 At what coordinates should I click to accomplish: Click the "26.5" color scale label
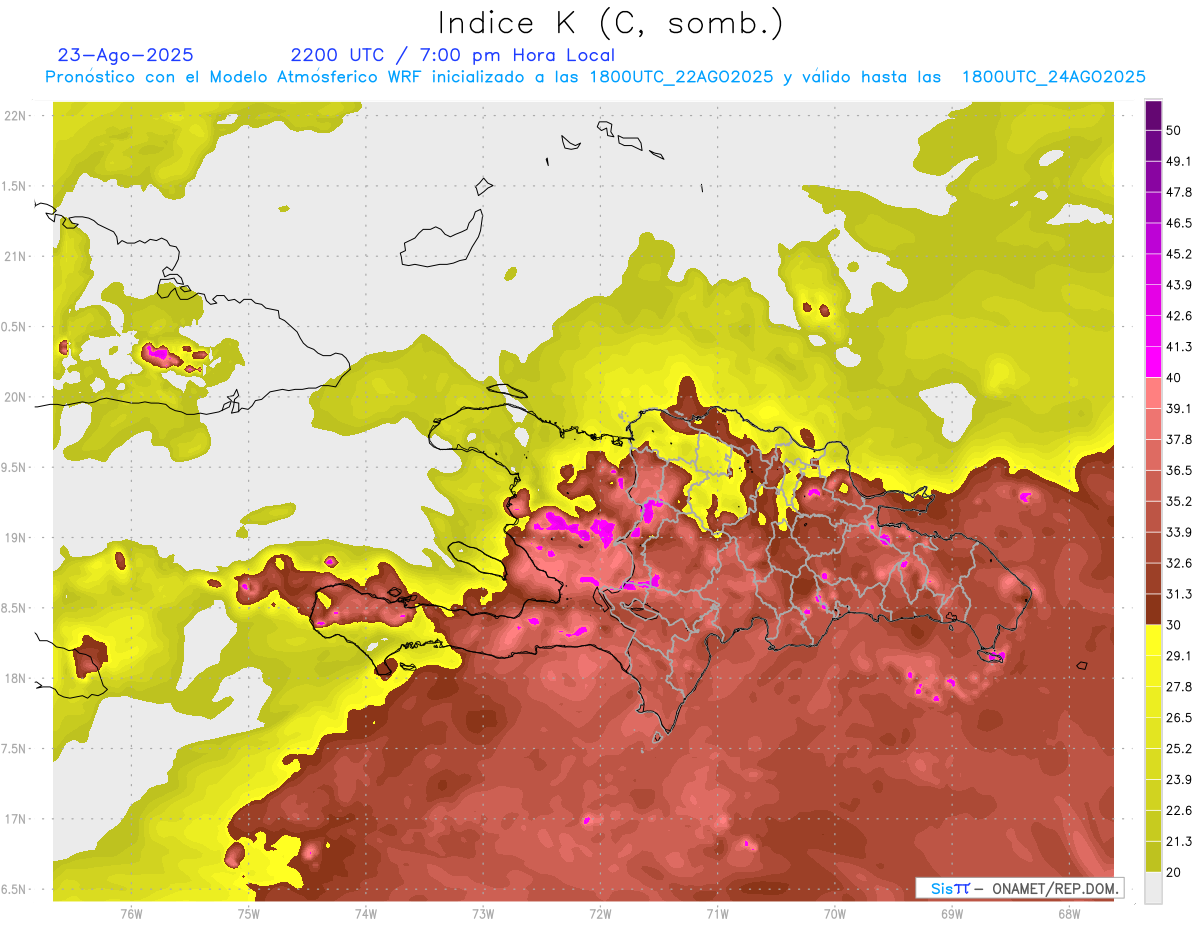[1179, 717]
